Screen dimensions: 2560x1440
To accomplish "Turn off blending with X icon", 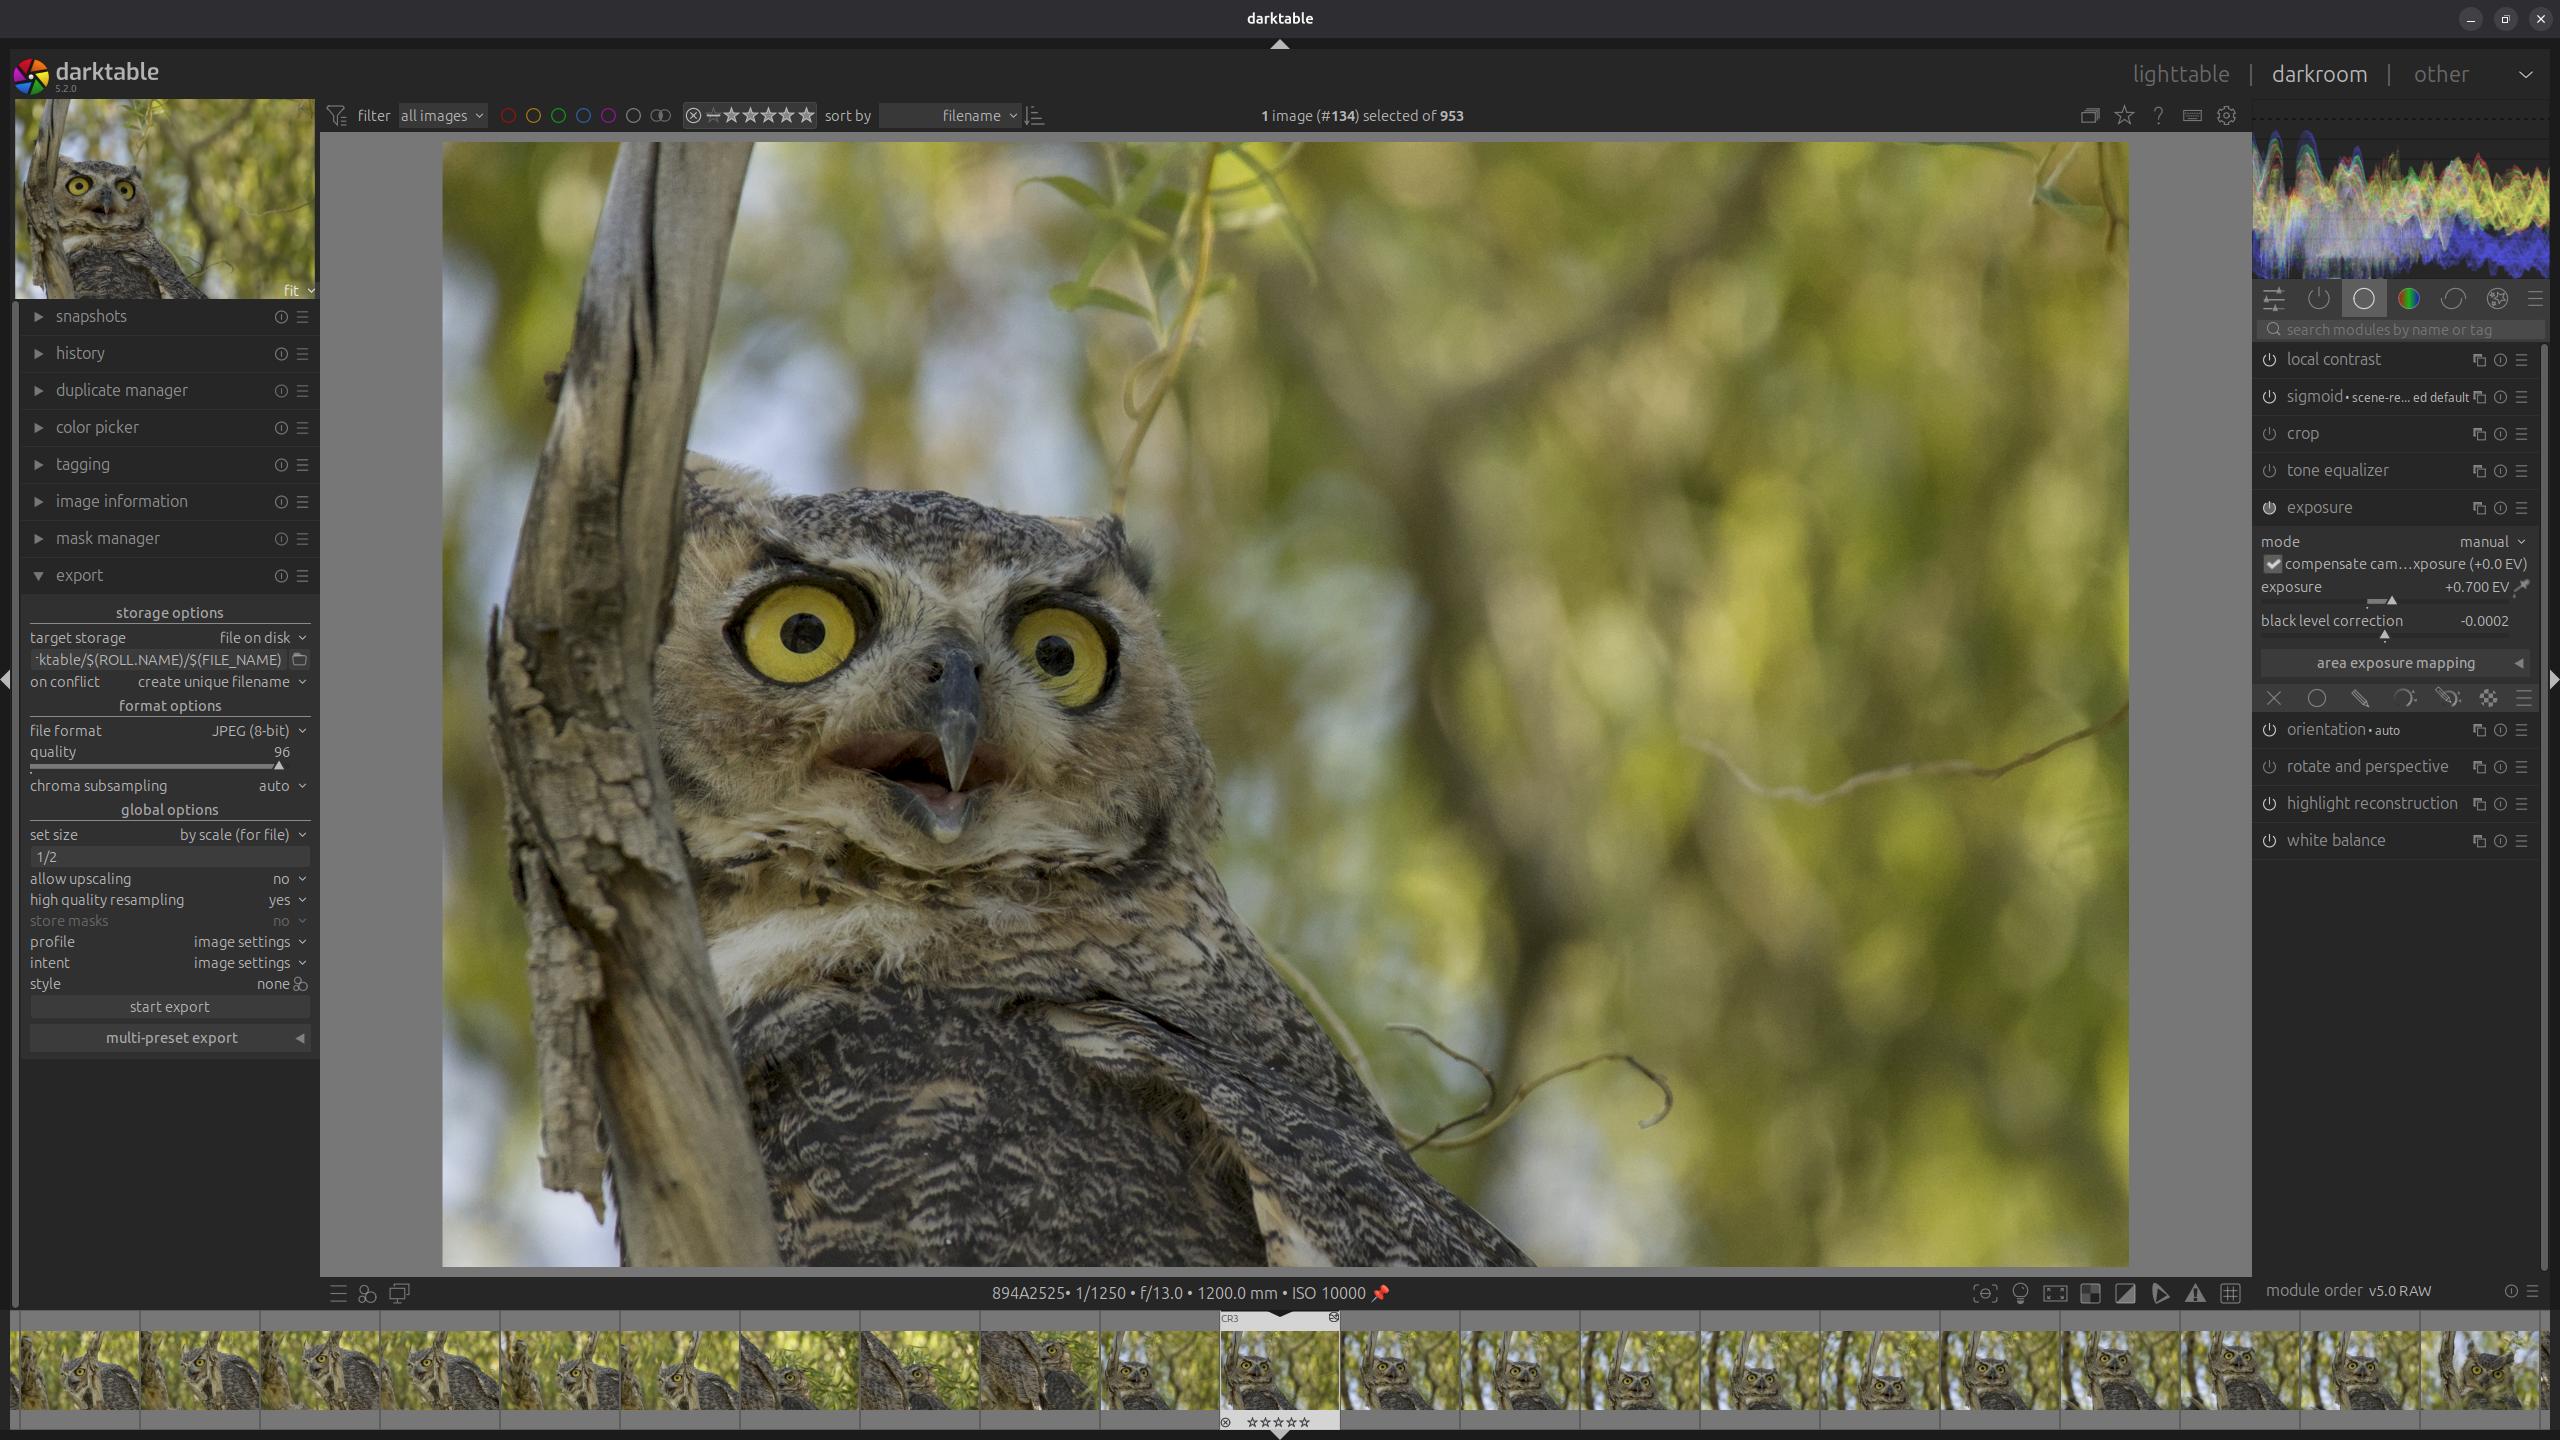I will 2273,698.
